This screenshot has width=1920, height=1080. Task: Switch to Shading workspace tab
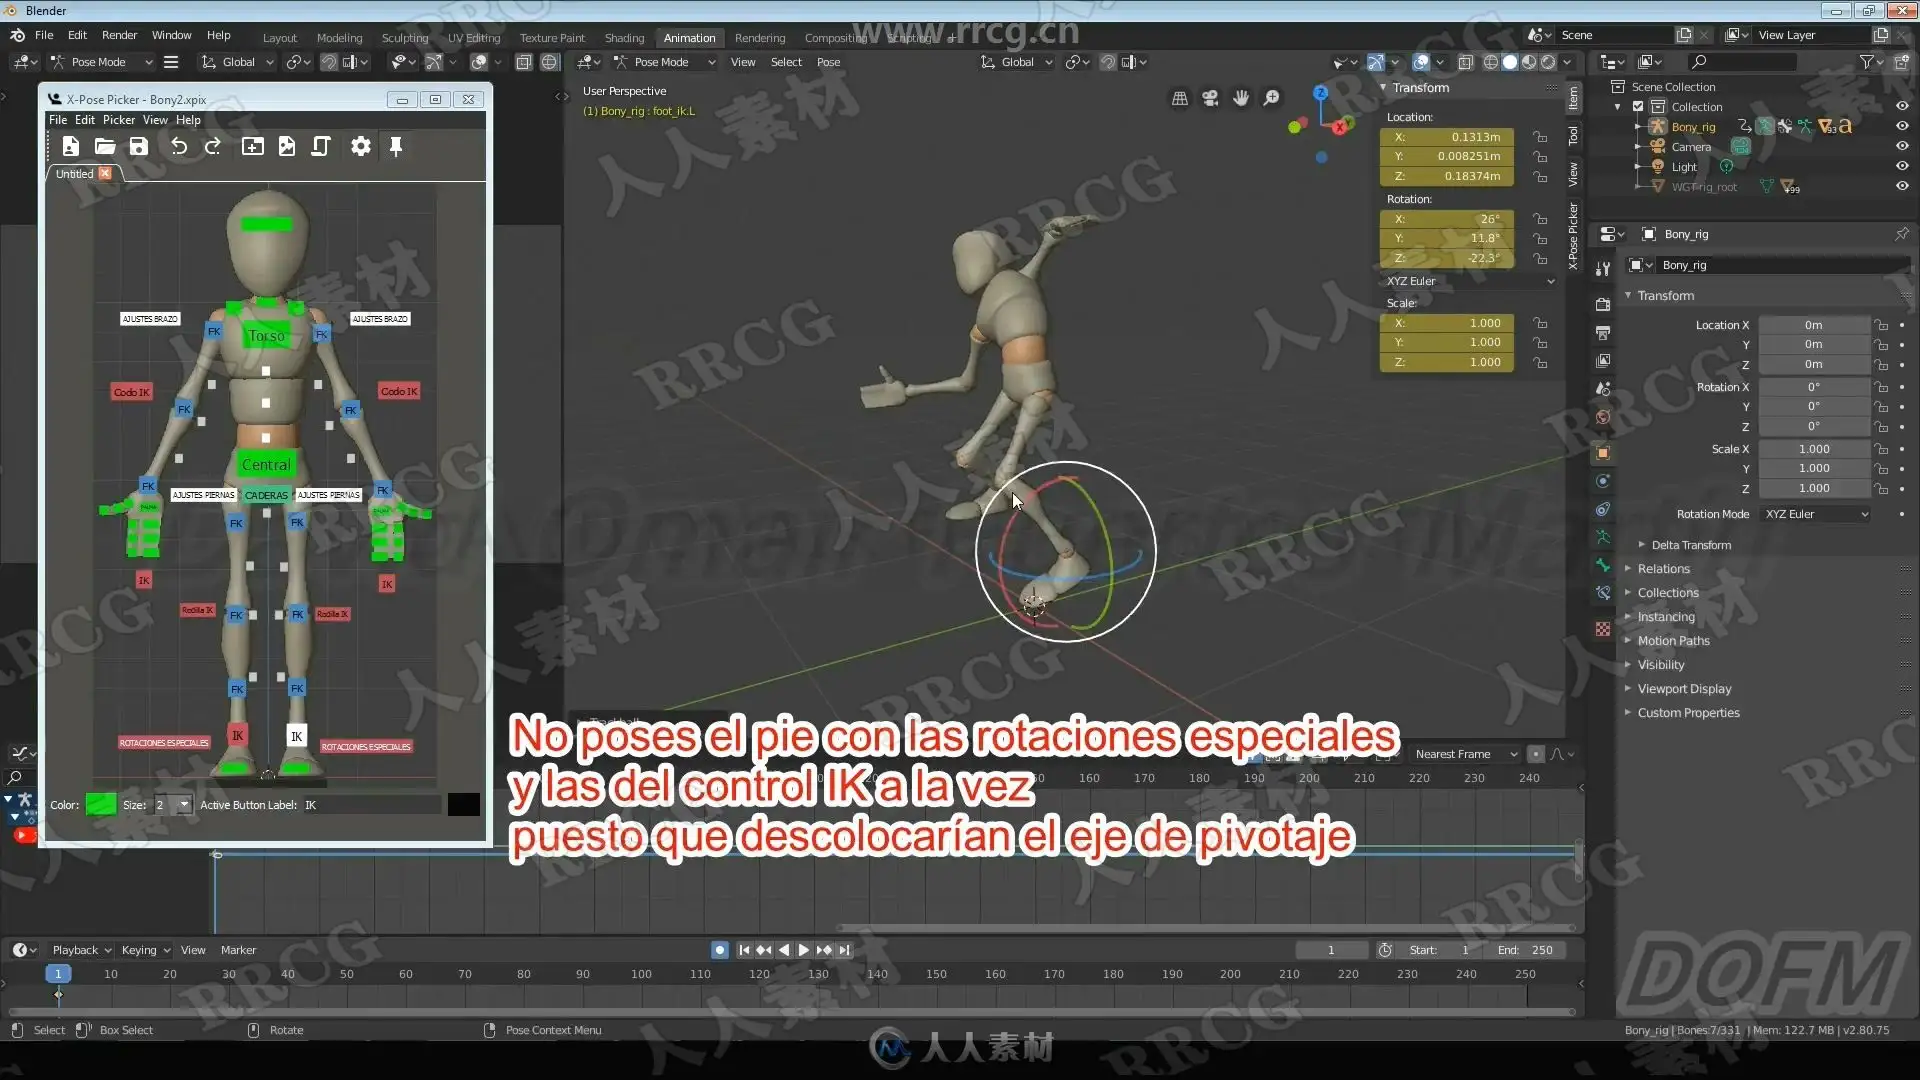pos(624,38)
